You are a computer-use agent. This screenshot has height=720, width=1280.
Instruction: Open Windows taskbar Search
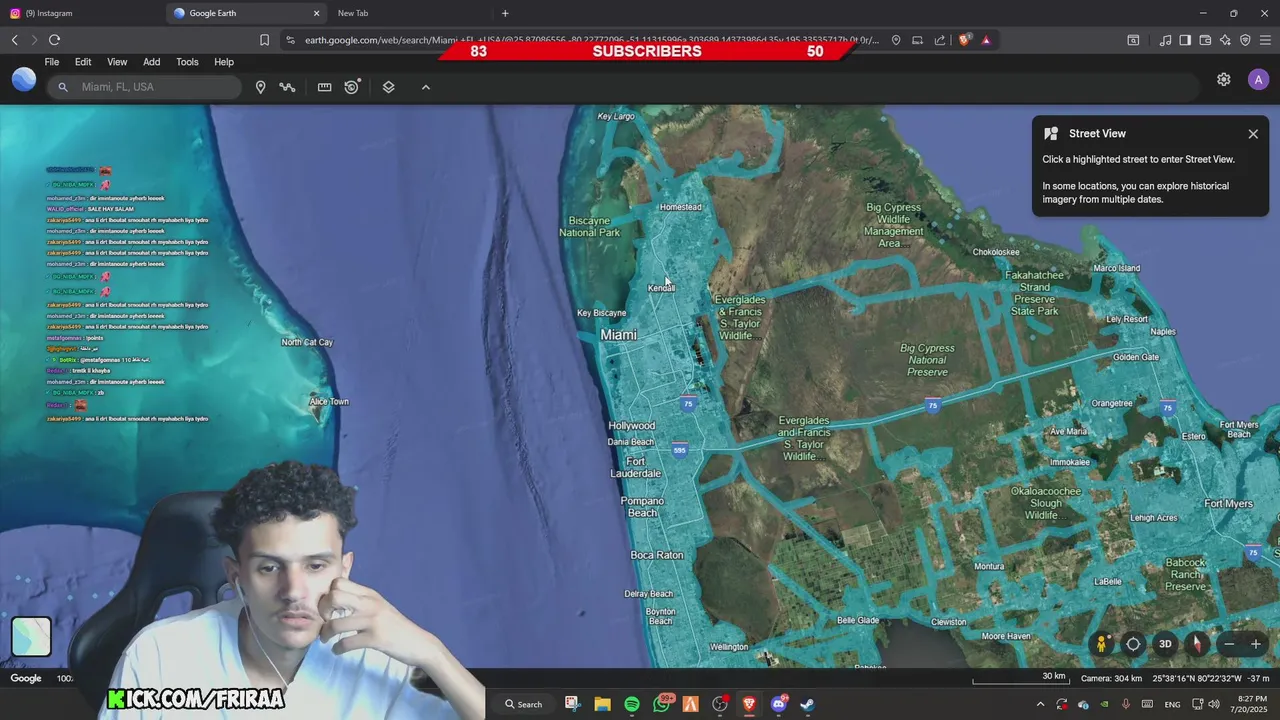[524, 704]
